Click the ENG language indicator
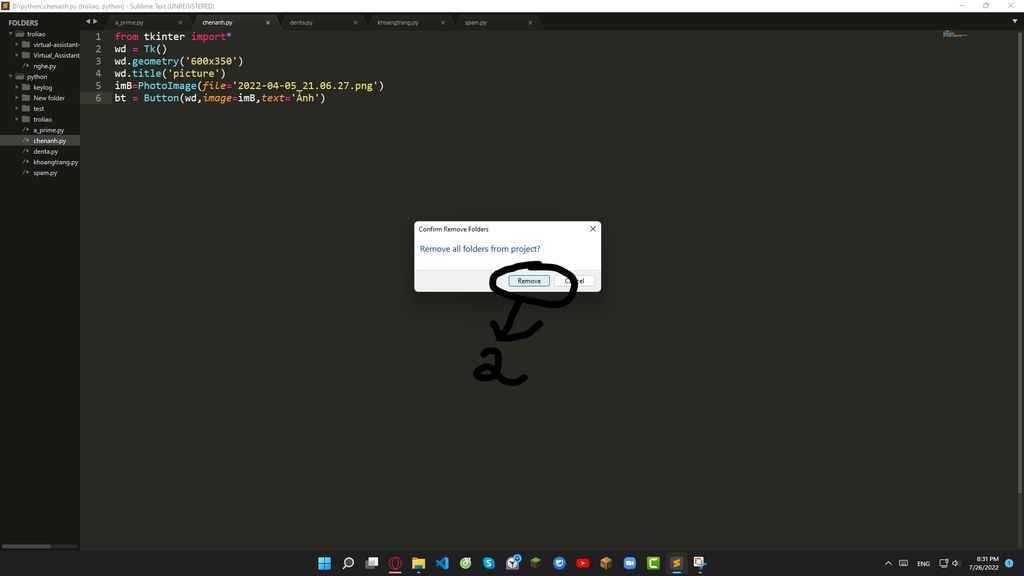Viewport: 1024px width, 576px height. coord(923,563)
